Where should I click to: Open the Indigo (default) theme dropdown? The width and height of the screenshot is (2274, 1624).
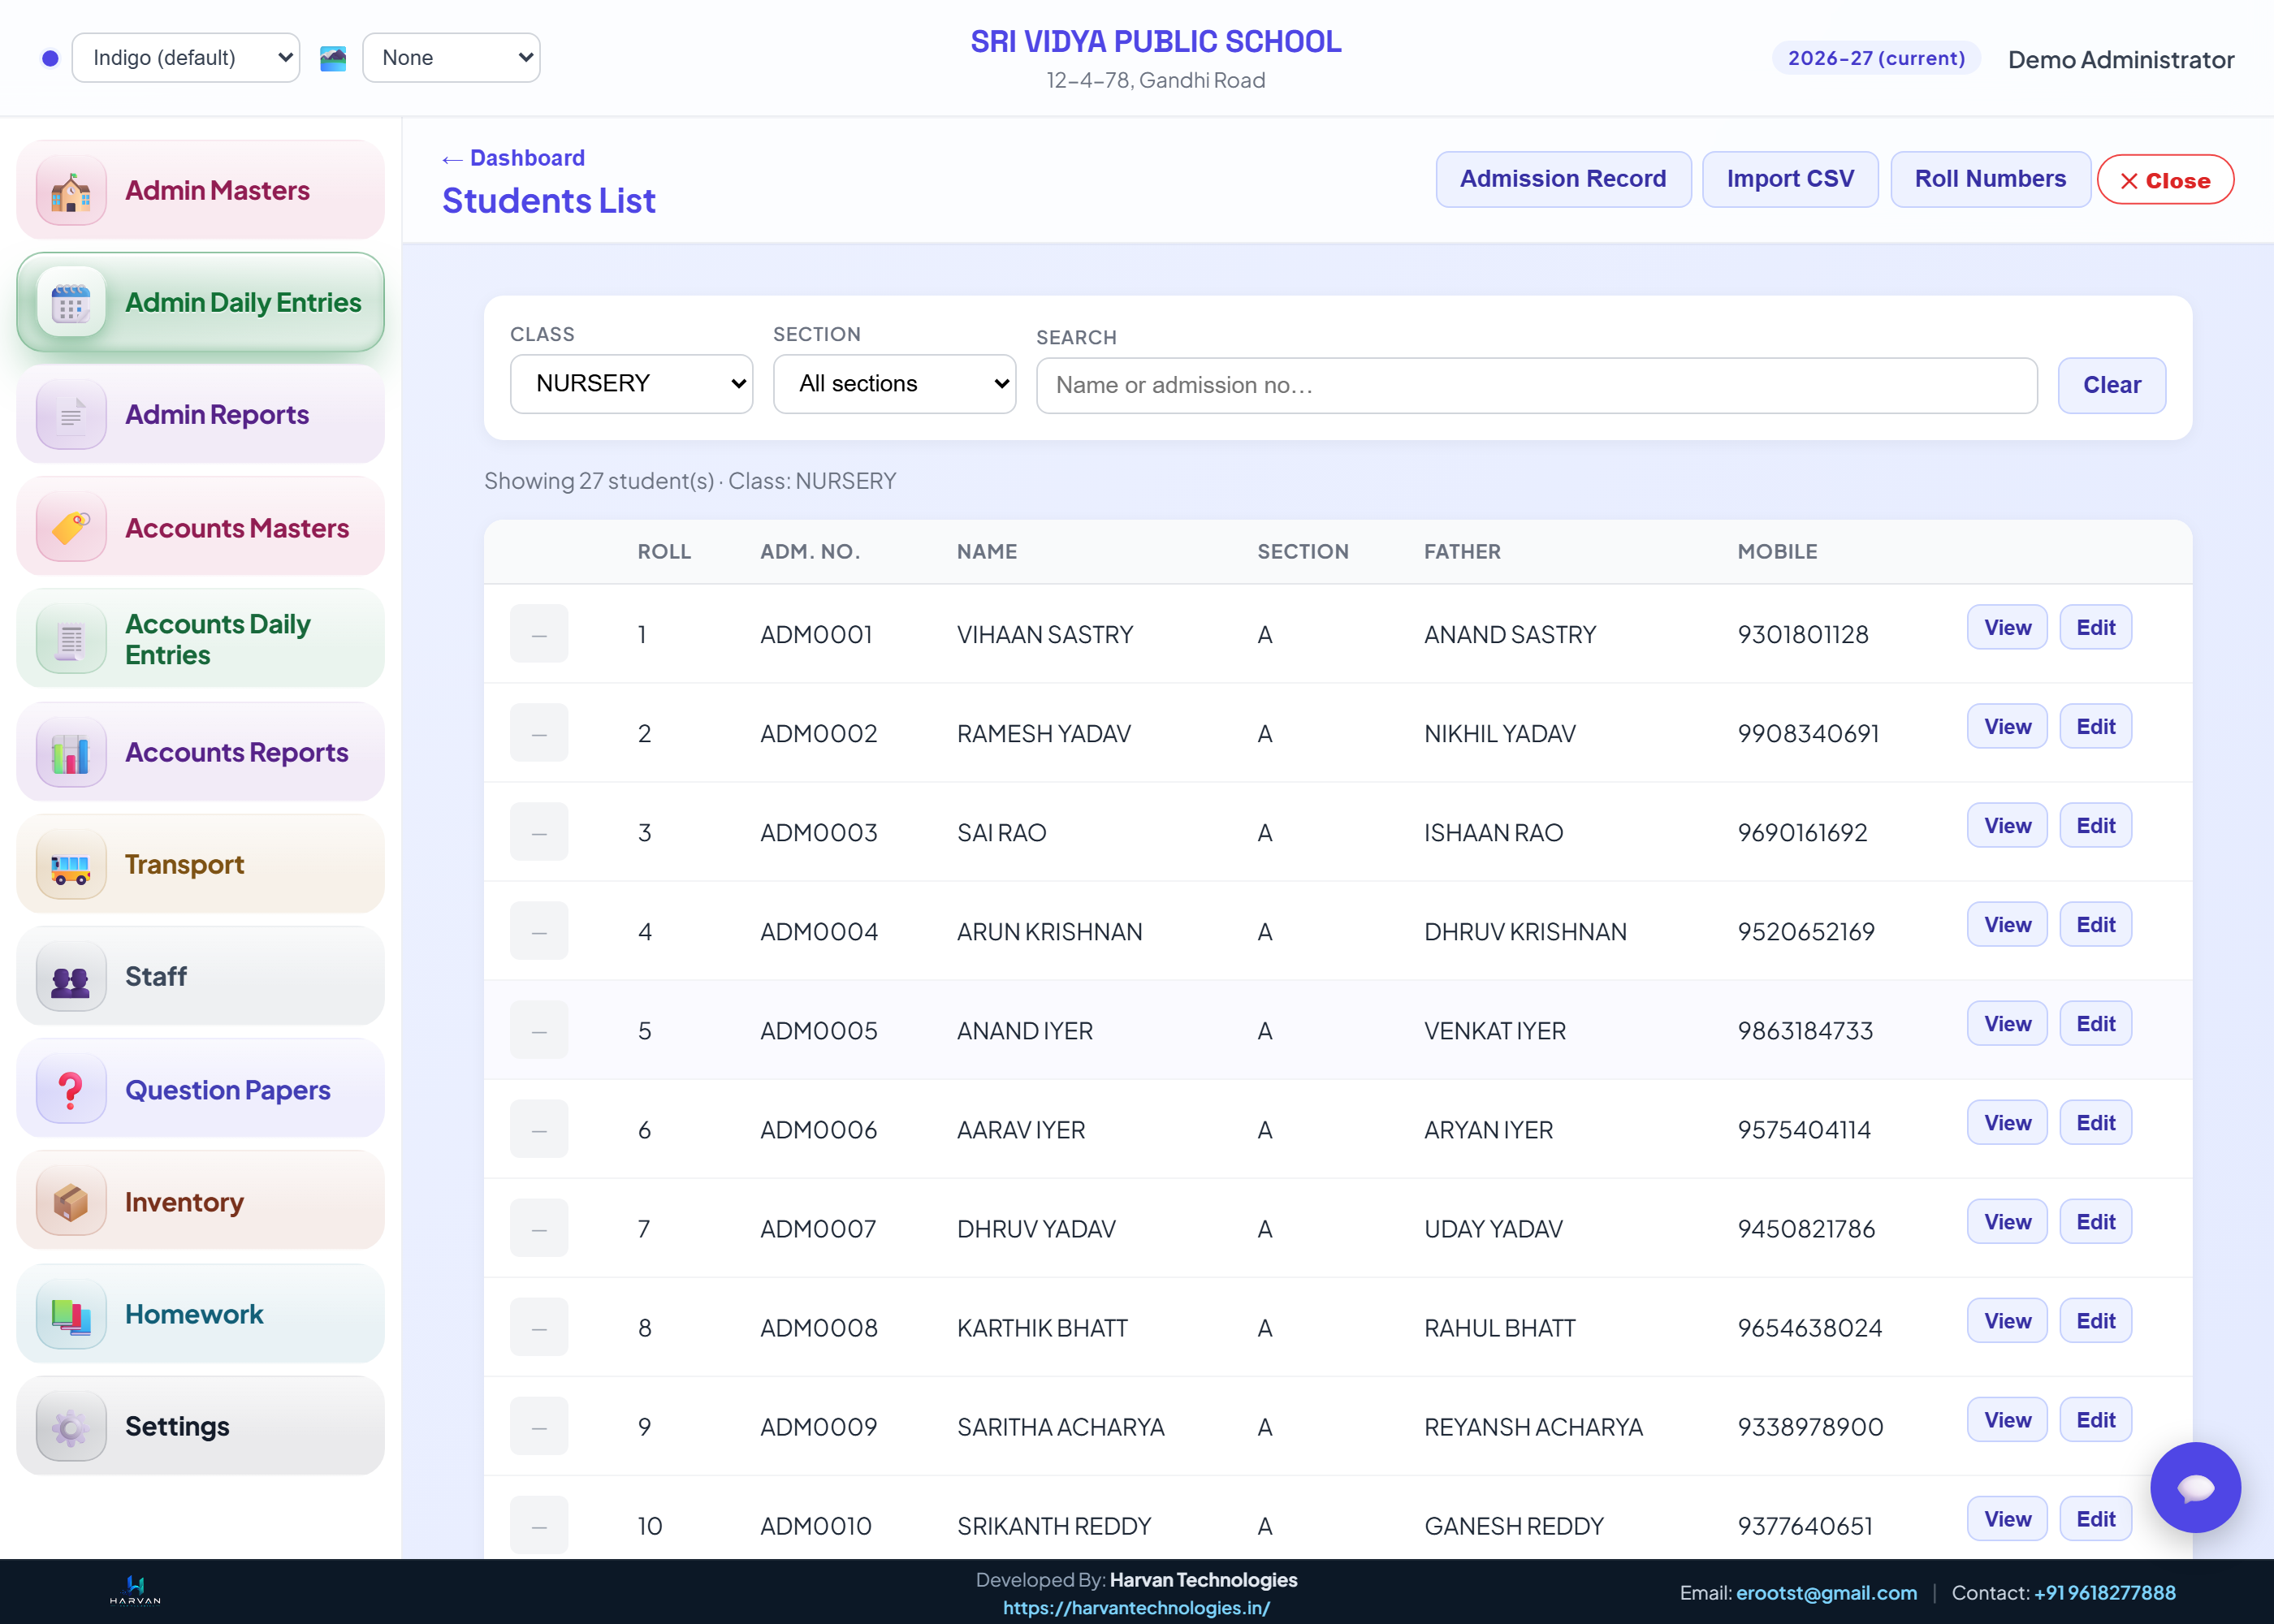coord(186,58)
